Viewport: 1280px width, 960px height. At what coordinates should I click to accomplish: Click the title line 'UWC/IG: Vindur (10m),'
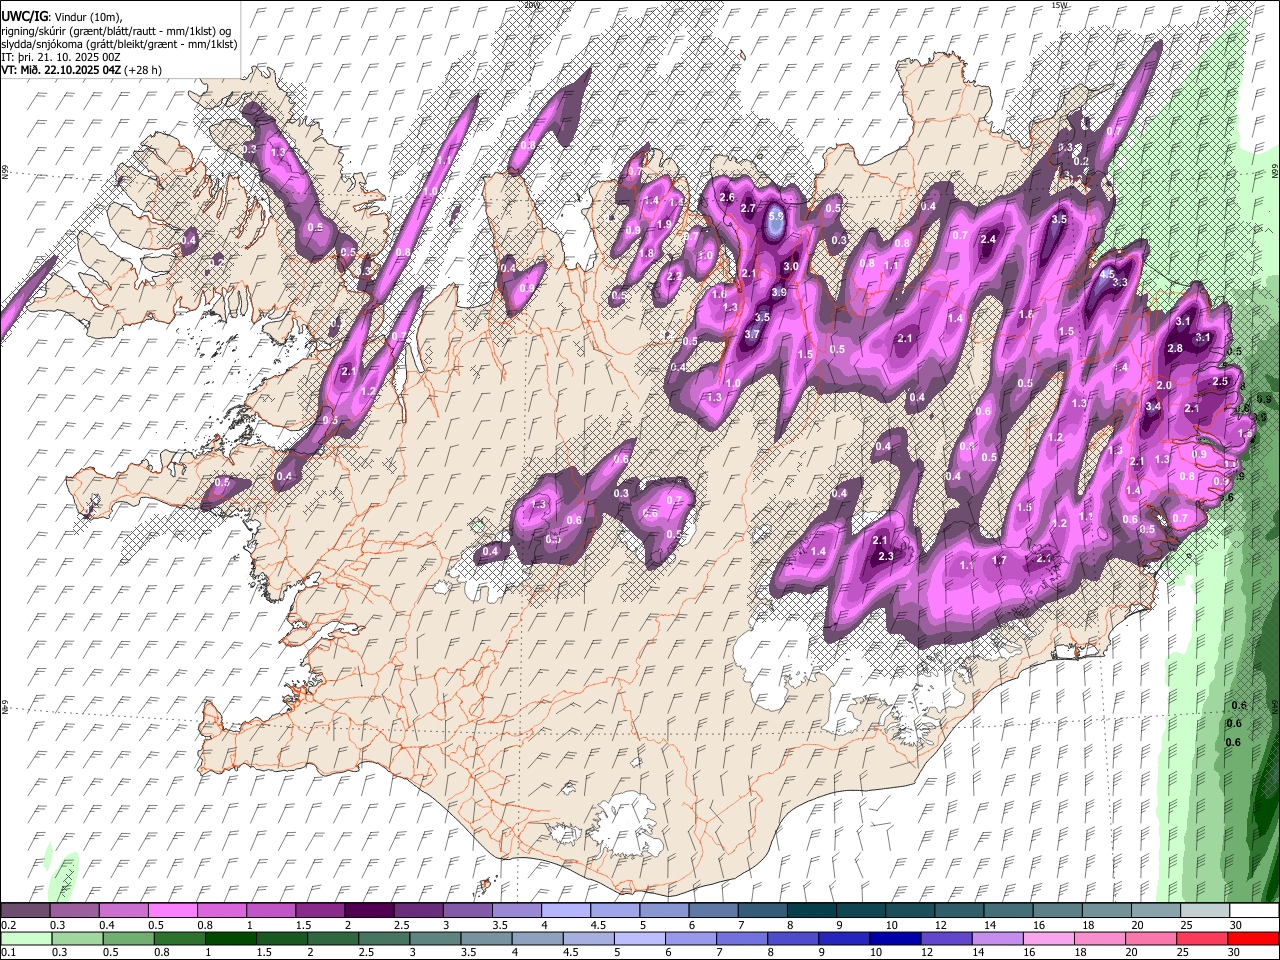61,17
